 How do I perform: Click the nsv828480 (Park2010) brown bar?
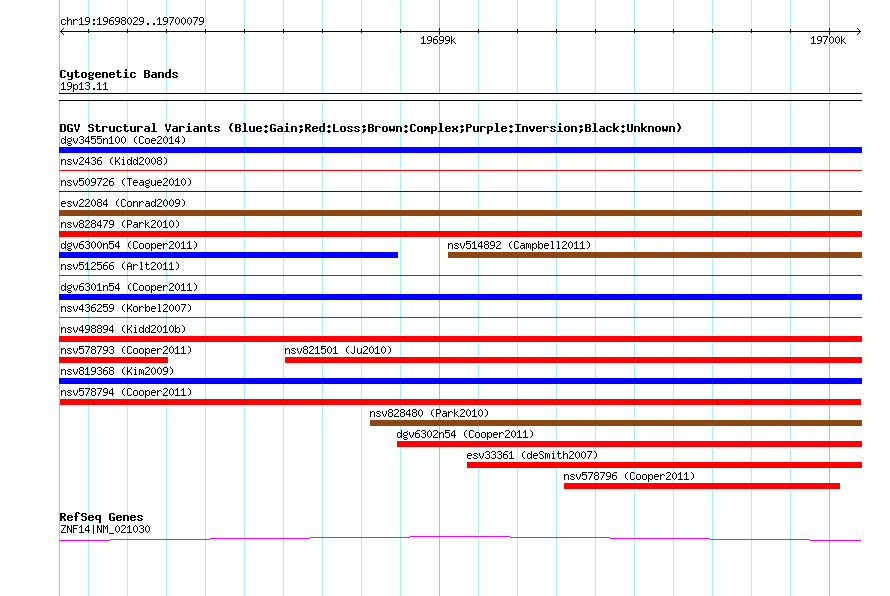616,423
